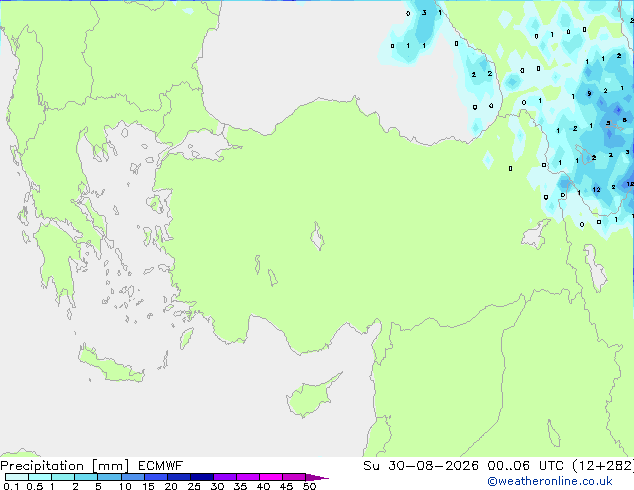Select the 25–30 mm legend color swatch
This screenshot has width=634, height=490.
click(x=201, y=477)
